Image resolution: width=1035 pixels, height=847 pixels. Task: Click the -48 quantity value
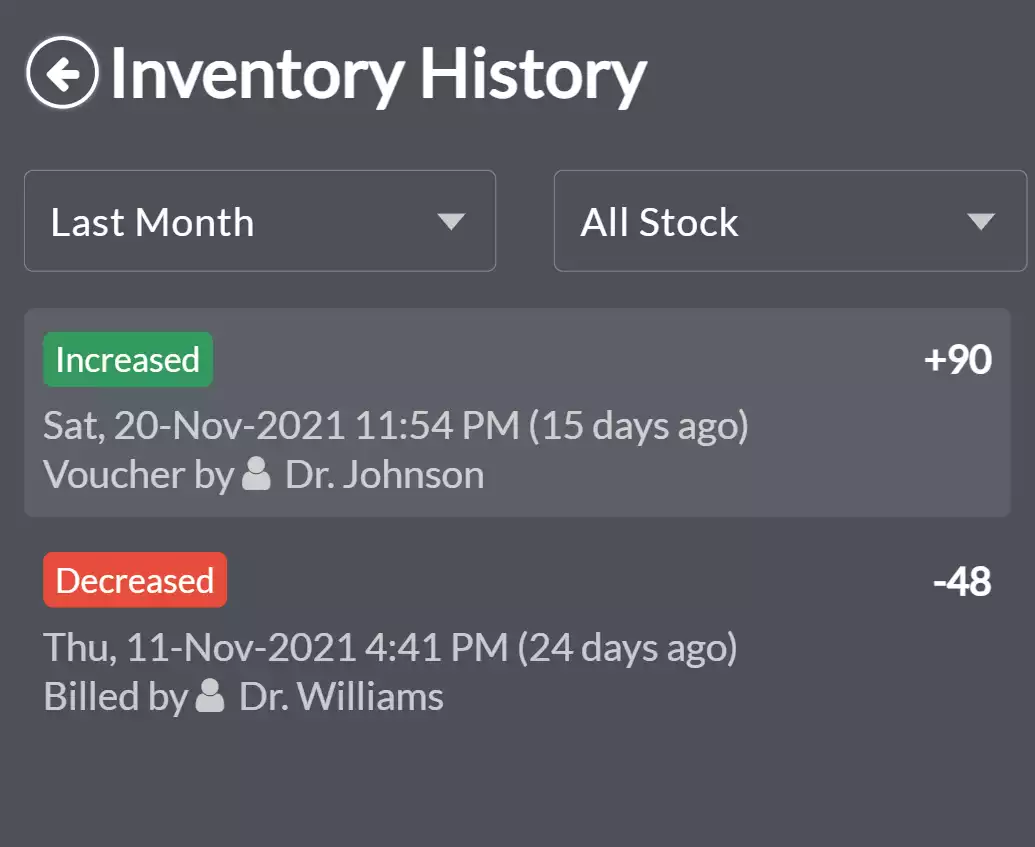click(962, 582)
